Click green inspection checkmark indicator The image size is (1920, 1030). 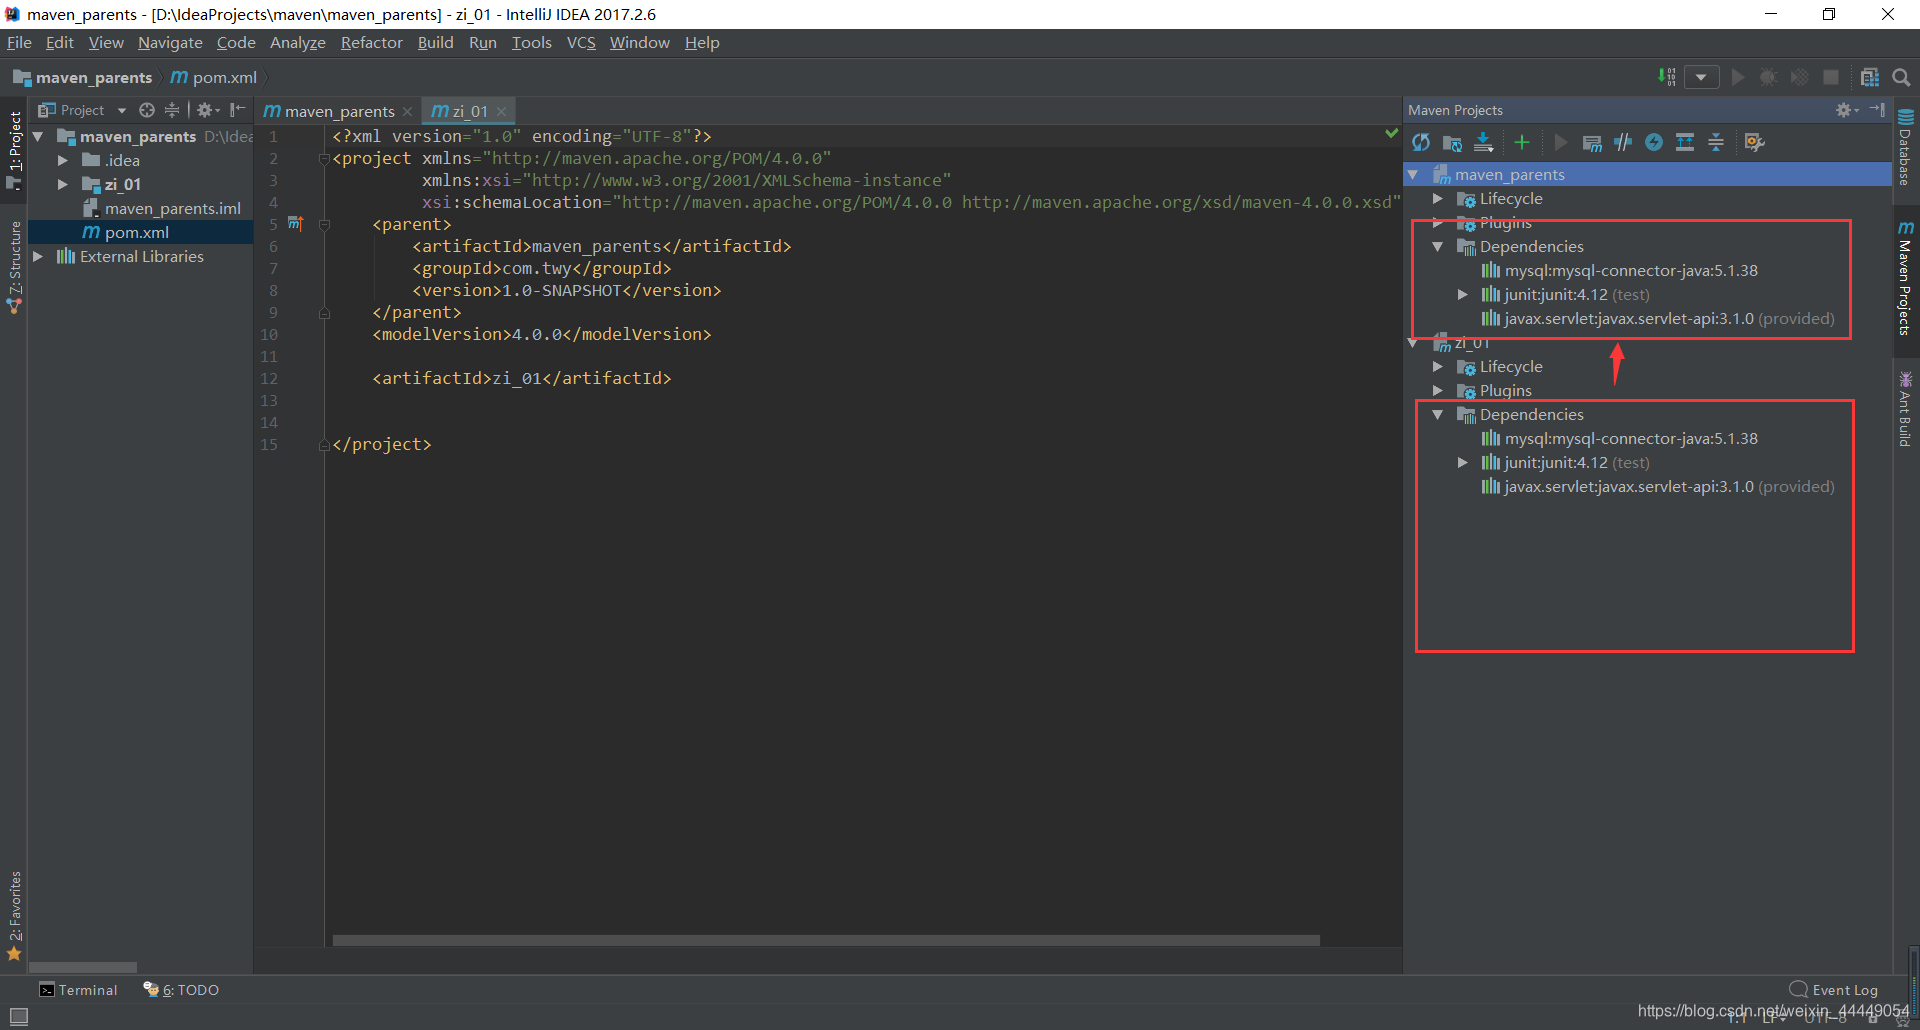tap(1391, 133)
